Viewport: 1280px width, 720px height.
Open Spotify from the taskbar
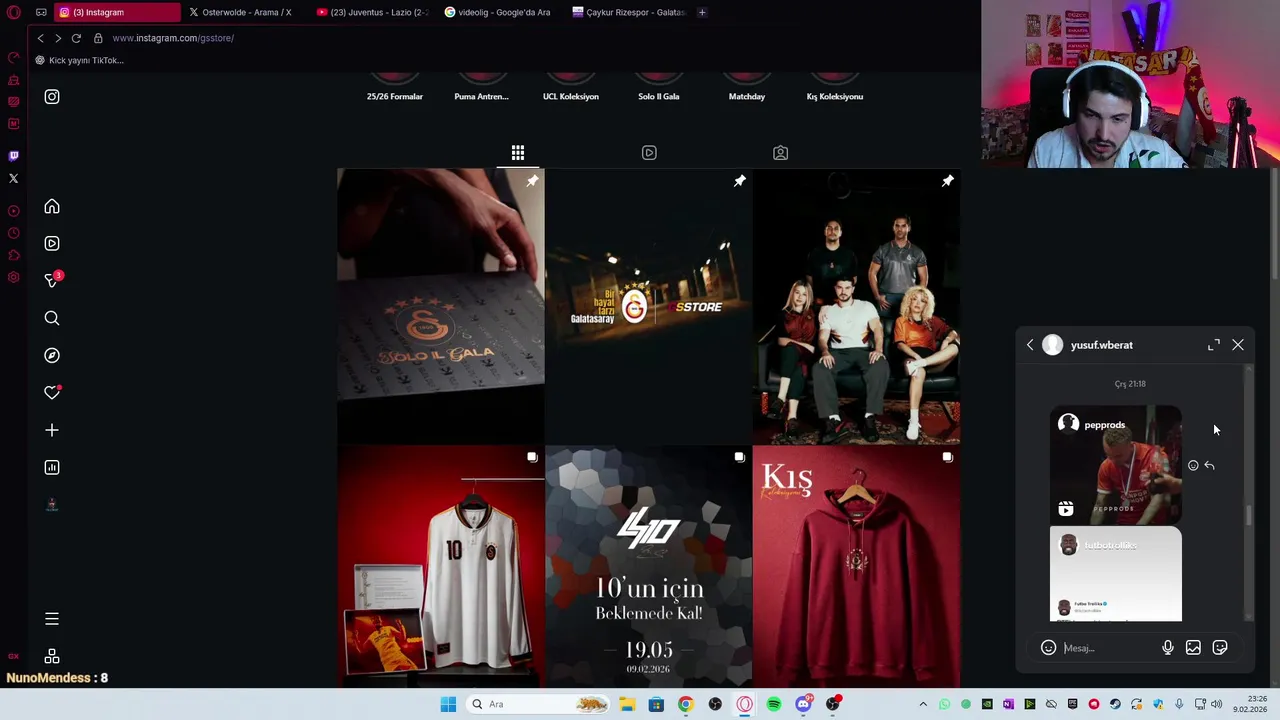point(774,704)
